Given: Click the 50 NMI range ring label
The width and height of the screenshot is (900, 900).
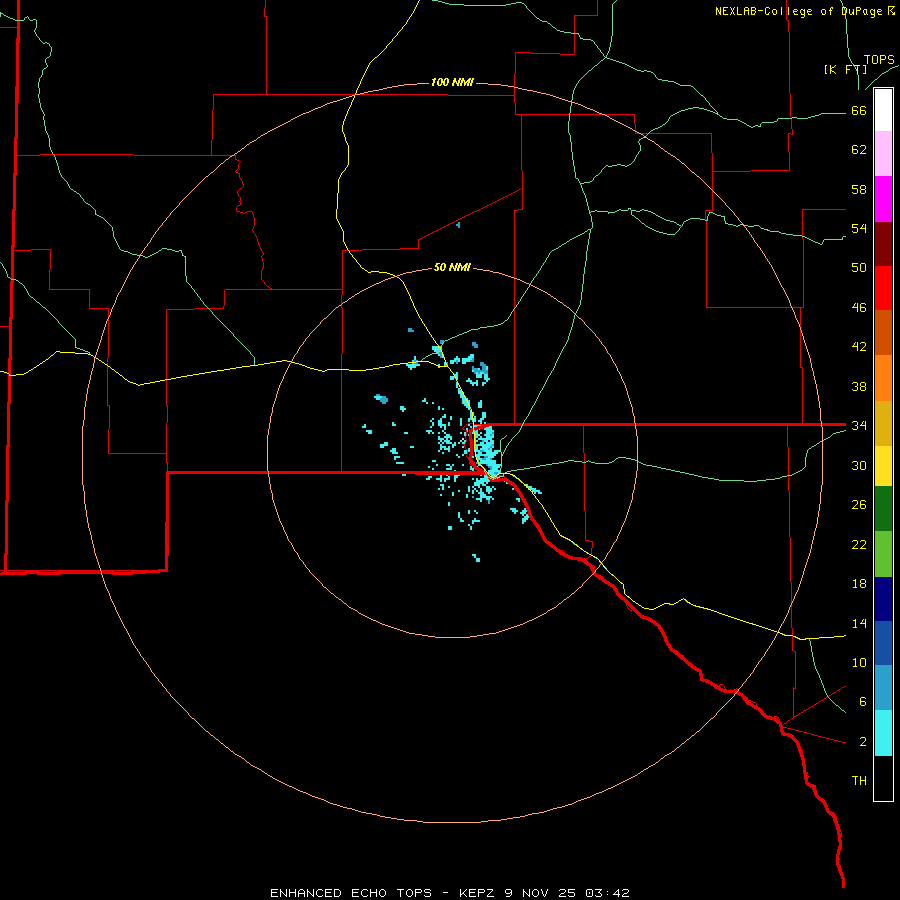Looking at the screenshot, I should click(452, 267).
